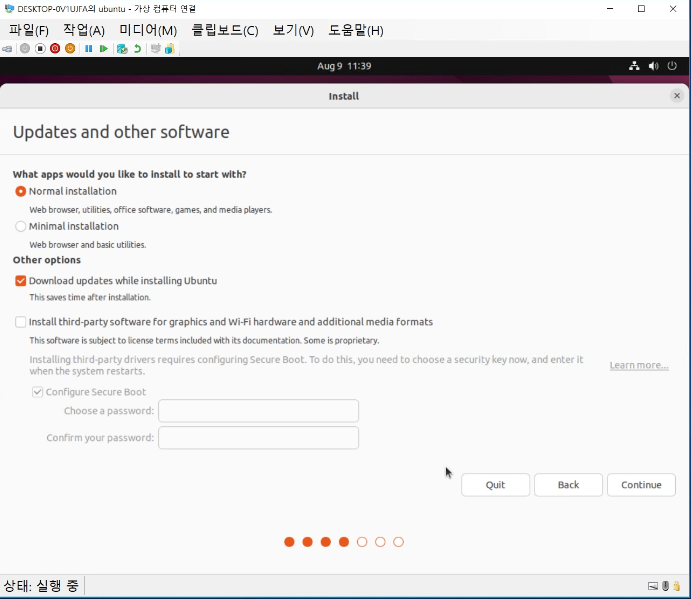
Task: Shut down the VM with the red icon
Action: pyautogui.click(x=55, y=48)
